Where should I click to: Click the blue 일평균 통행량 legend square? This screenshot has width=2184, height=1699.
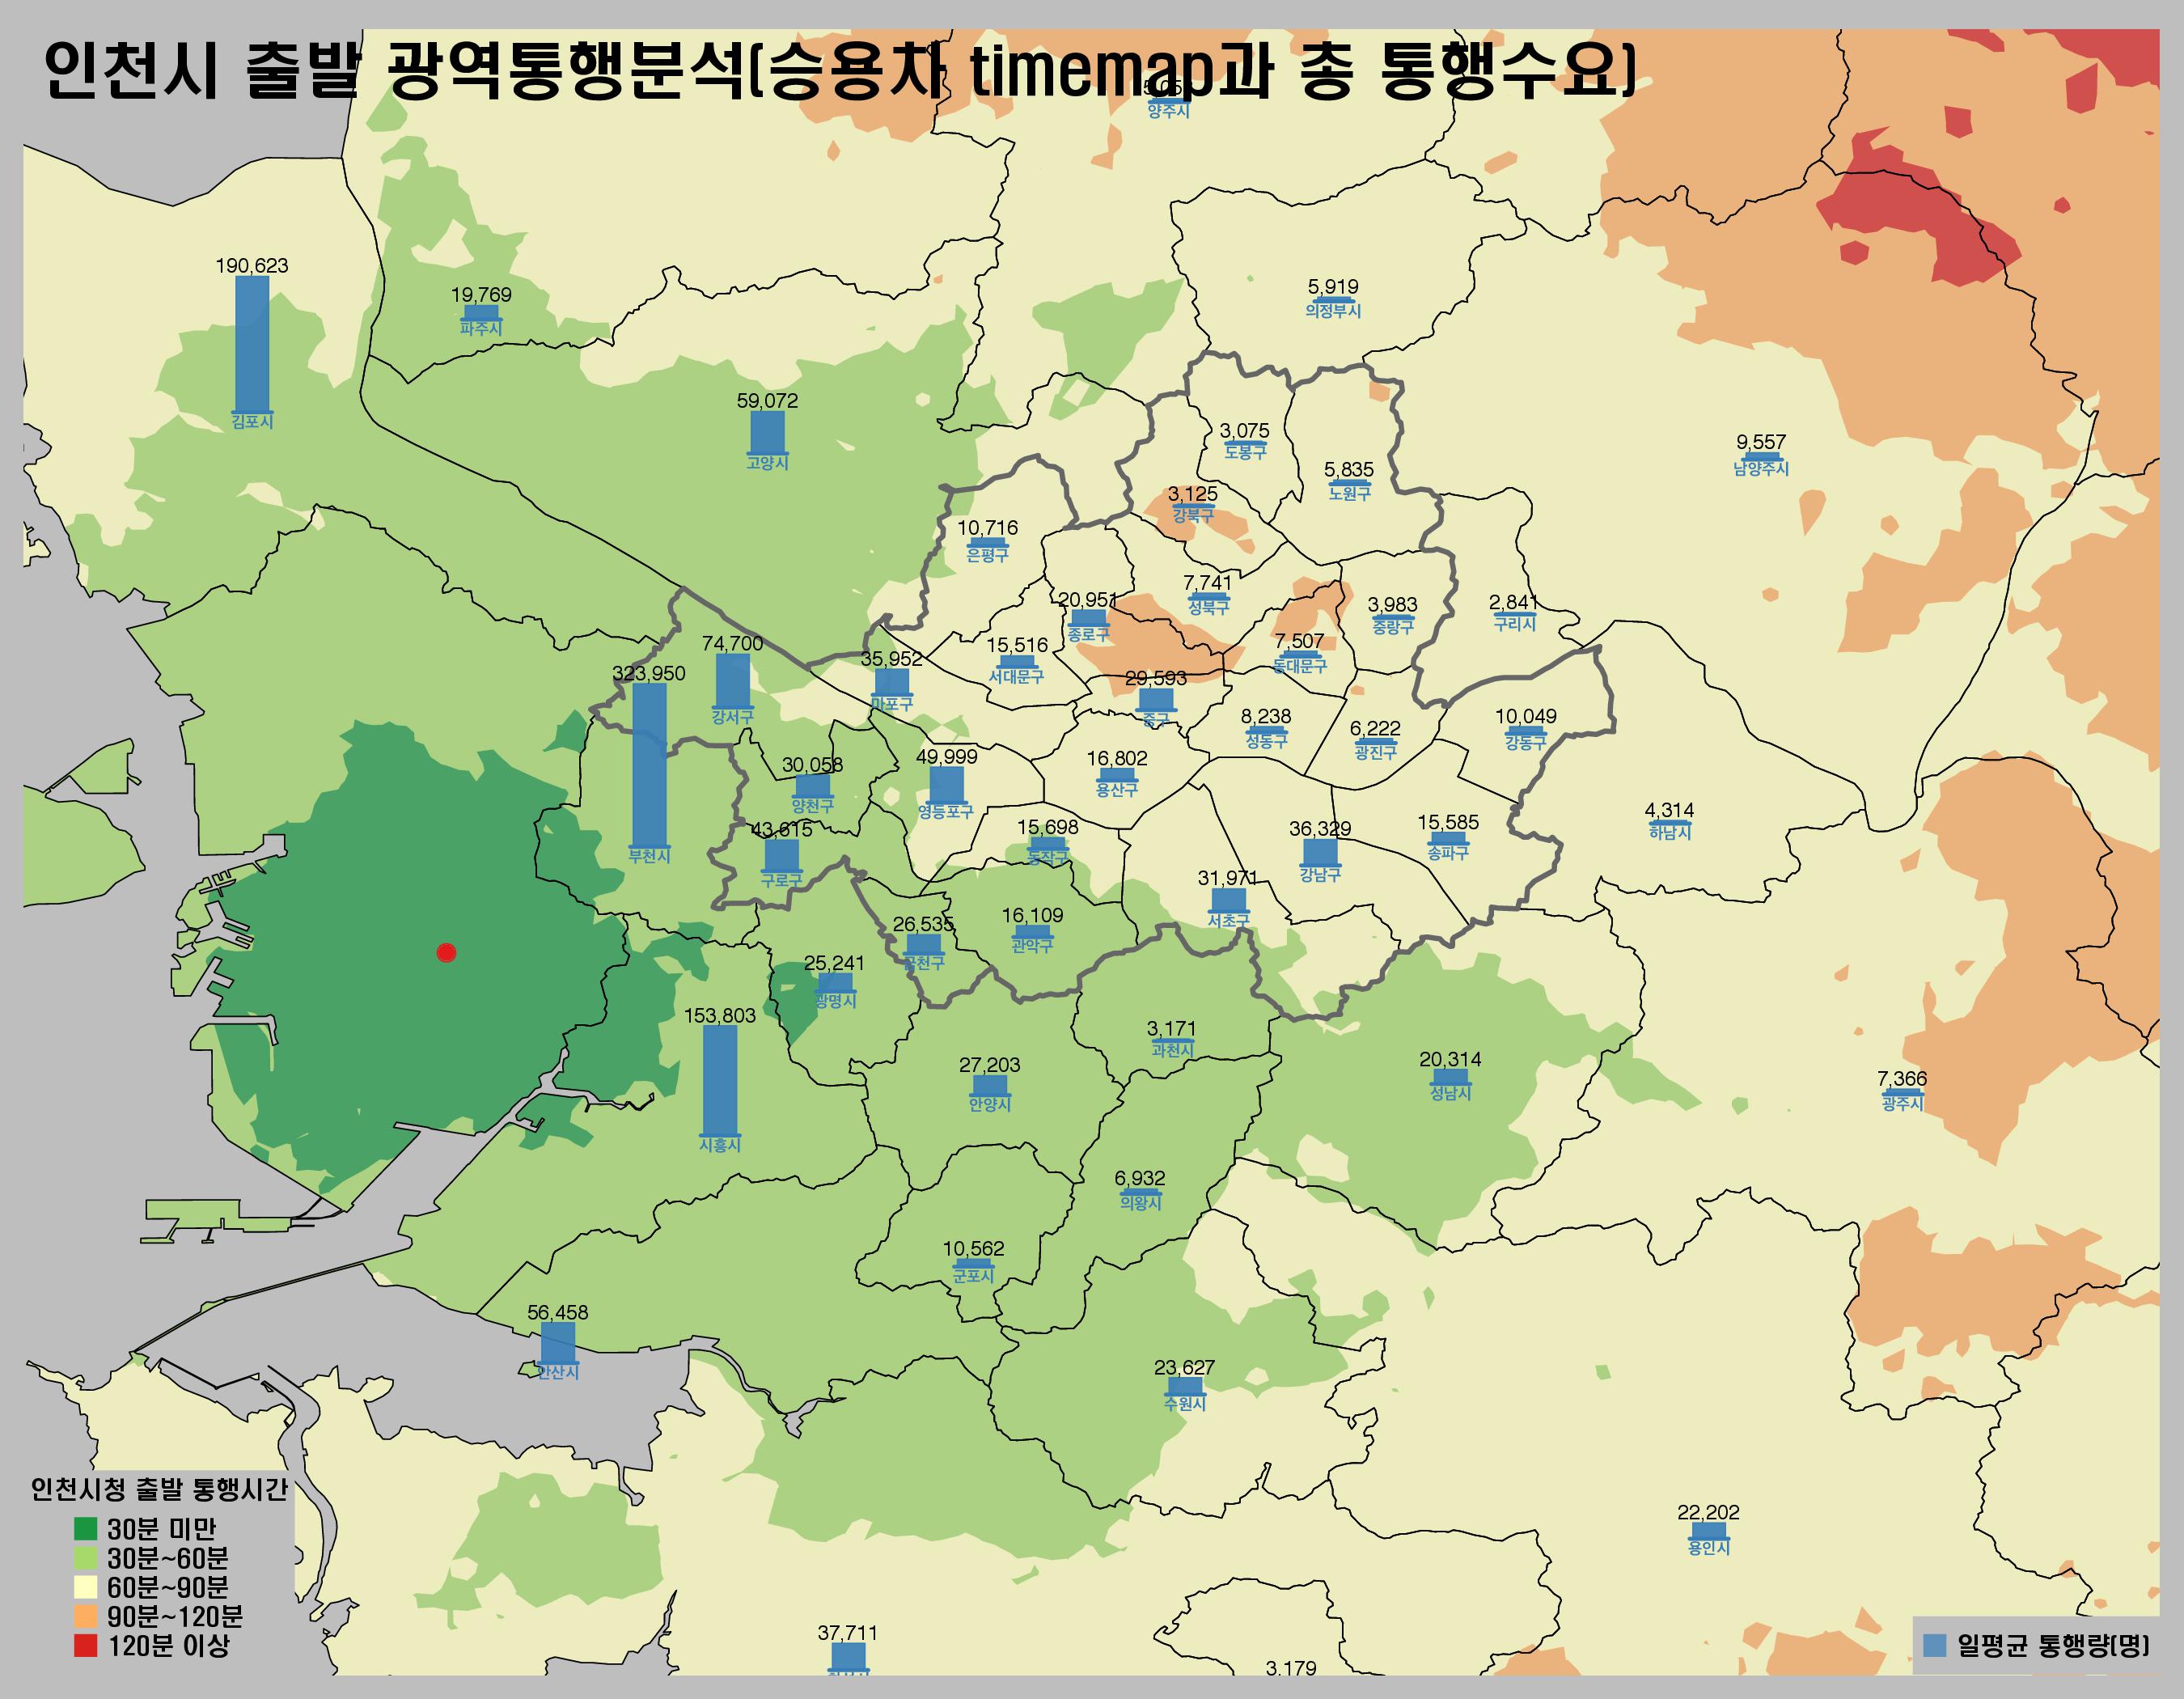coord(1935,1645)
